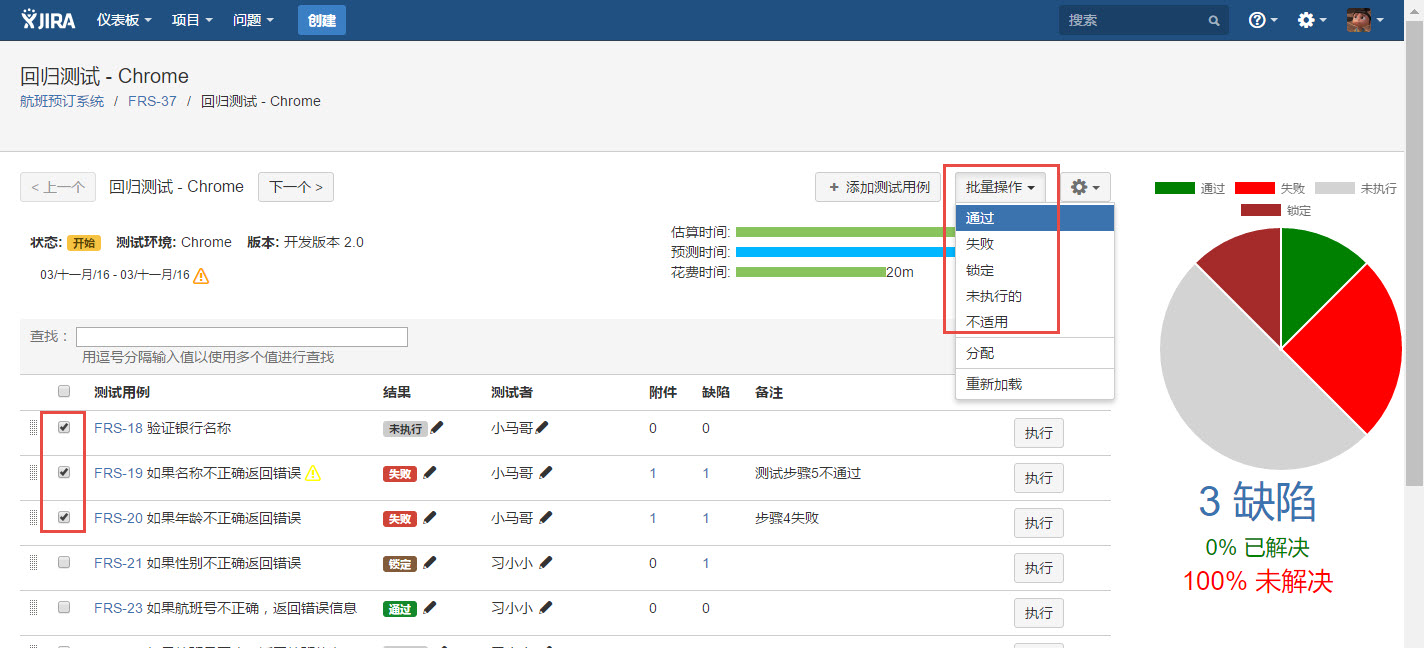Click the 查找 filter input field
Screen dimensions: 1424x648
[242, 337]
